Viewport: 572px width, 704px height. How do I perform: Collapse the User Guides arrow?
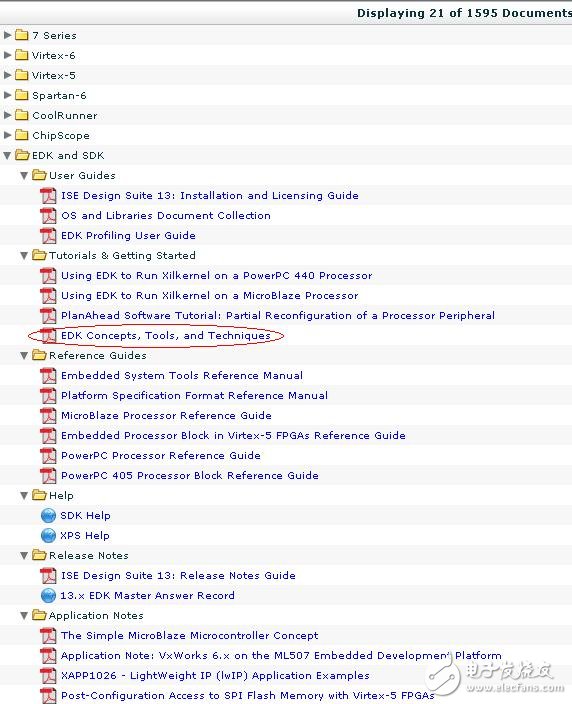(24, 176)
